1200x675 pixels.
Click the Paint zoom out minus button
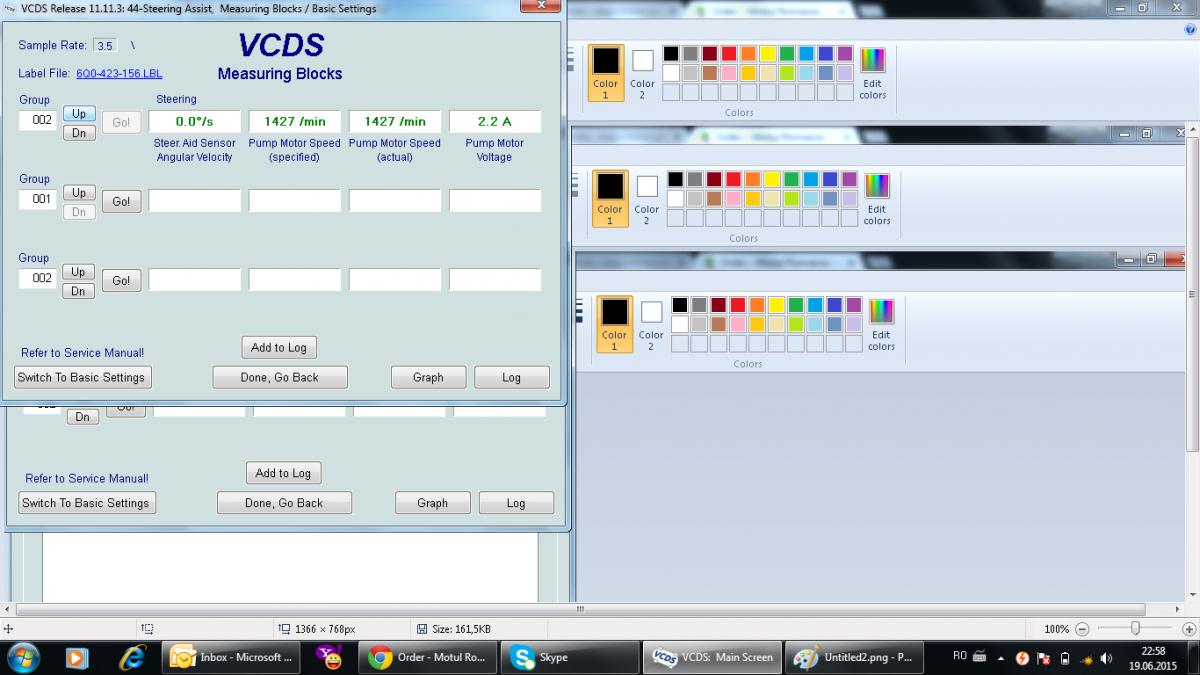(1085, 629)
